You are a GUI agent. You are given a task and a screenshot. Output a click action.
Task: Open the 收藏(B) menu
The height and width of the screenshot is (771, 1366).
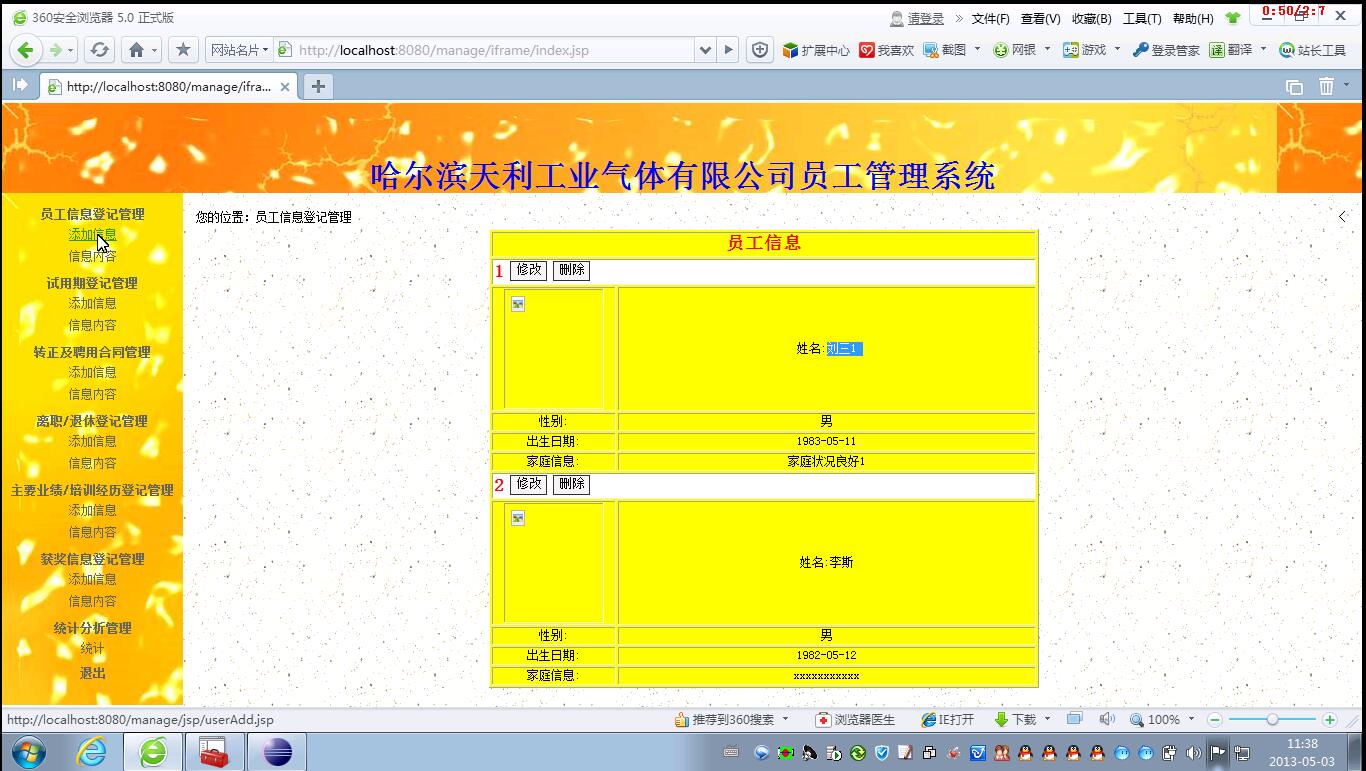coord(1091,19)
